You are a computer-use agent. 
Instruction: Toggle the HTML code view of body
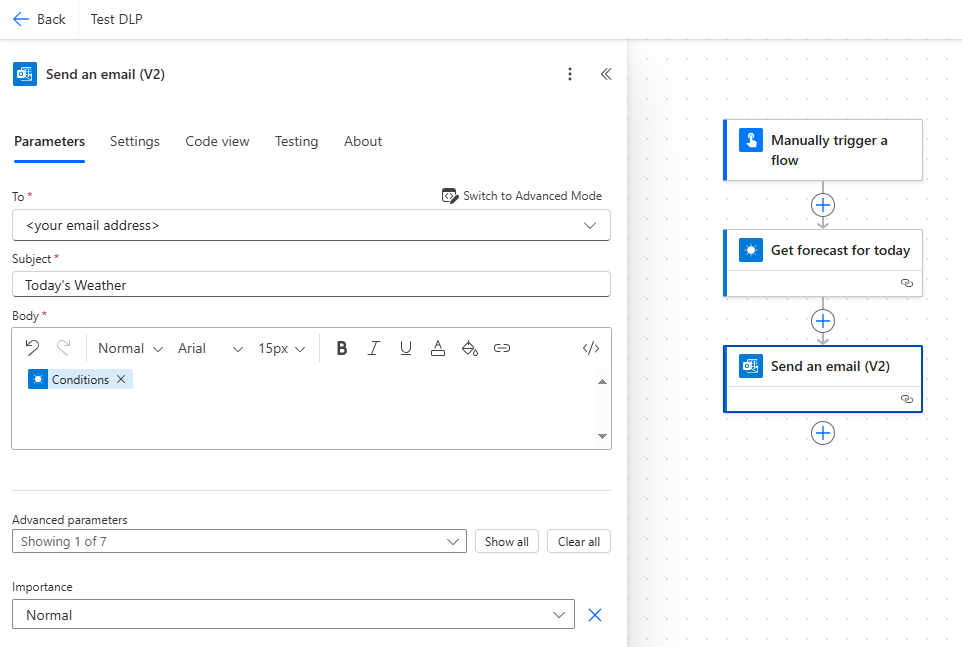point(591,348)
